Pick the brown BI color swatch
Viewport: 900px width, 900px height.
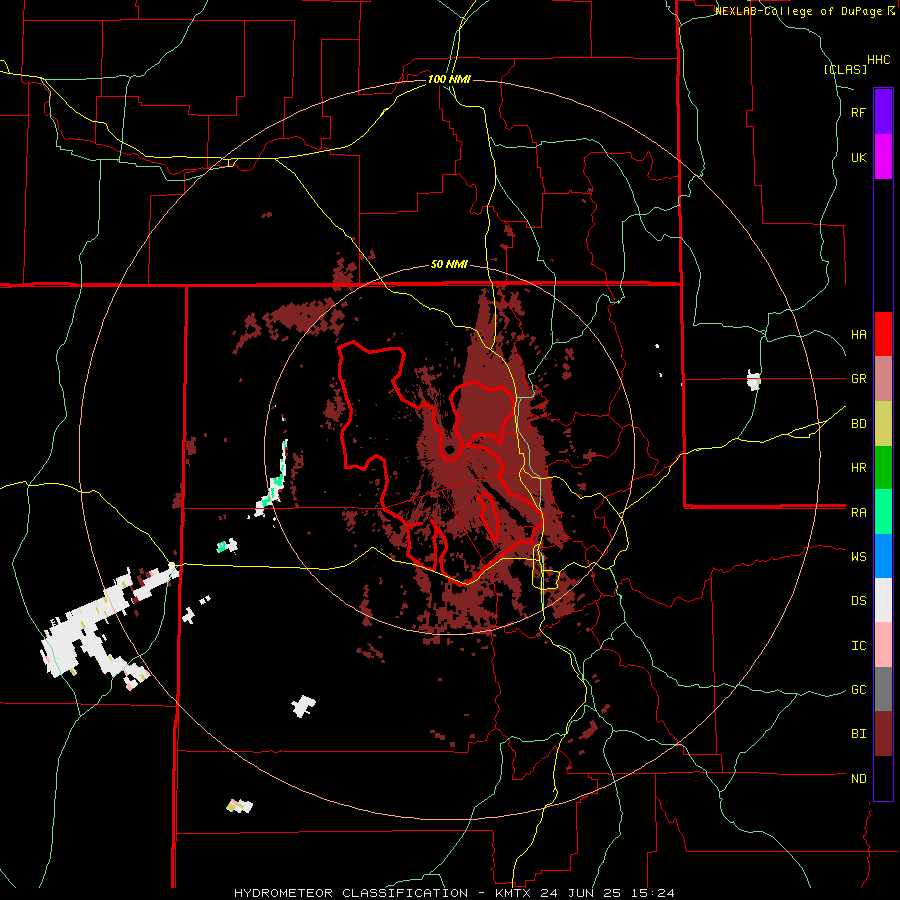(883, 734)
